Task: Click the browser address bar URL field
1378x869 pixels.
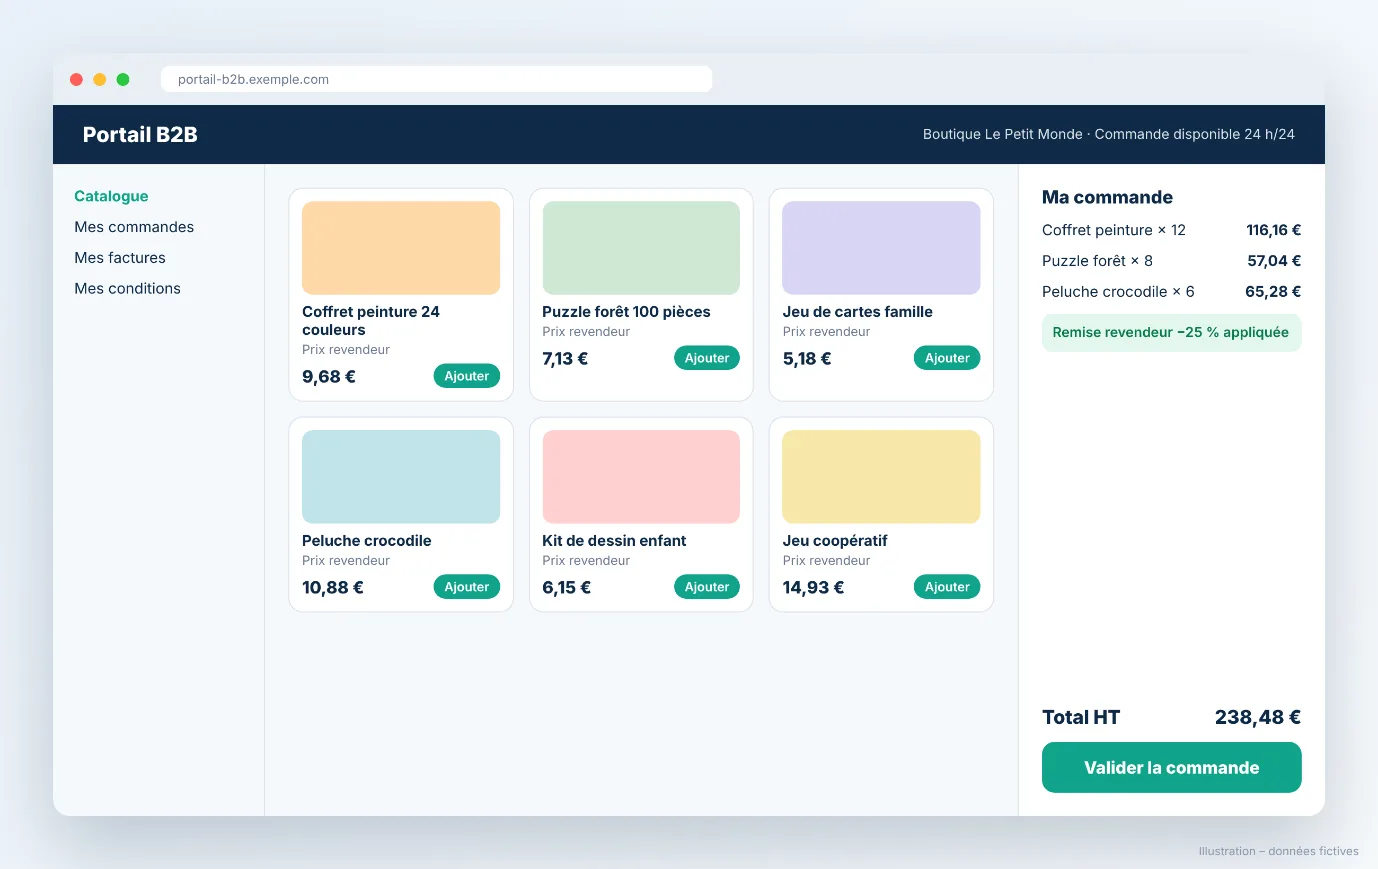Action: [436, 79]
